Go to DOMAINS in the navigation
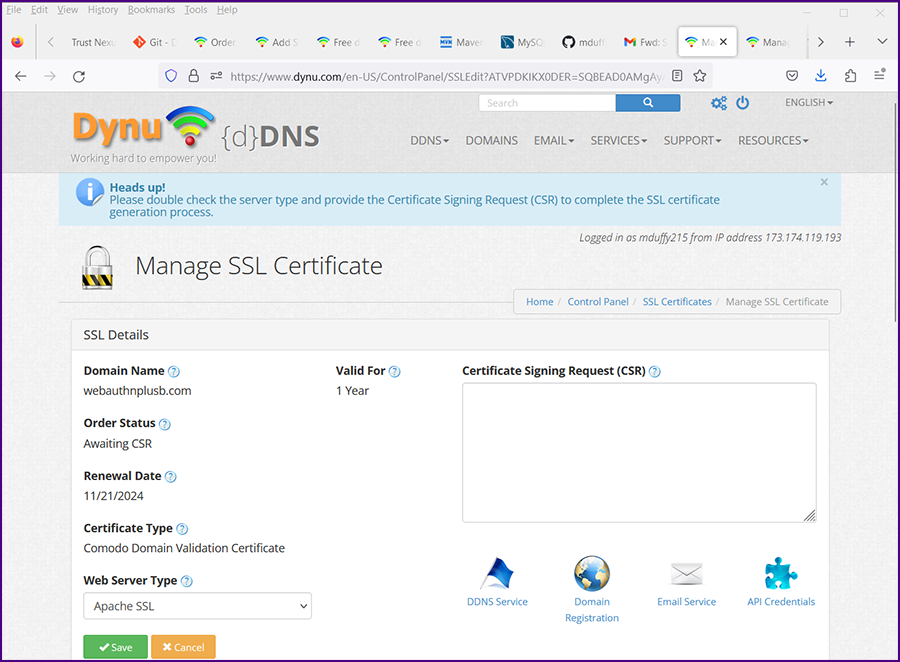900x662 pixels. (491, 141)
